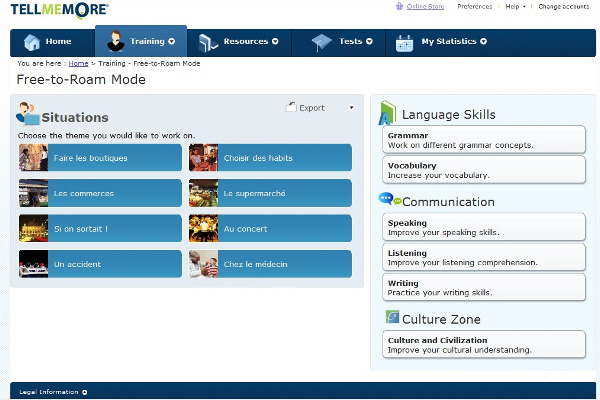Select the Les commerces situation
The image size is (600, 400).
pos(100,193)
